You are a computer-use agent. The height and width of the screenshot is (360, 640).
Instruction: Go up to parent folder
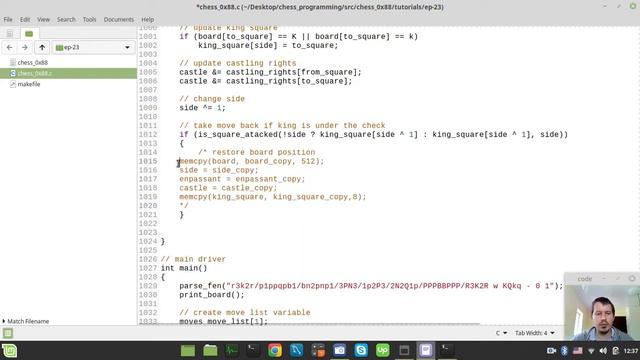pos(42,47)
